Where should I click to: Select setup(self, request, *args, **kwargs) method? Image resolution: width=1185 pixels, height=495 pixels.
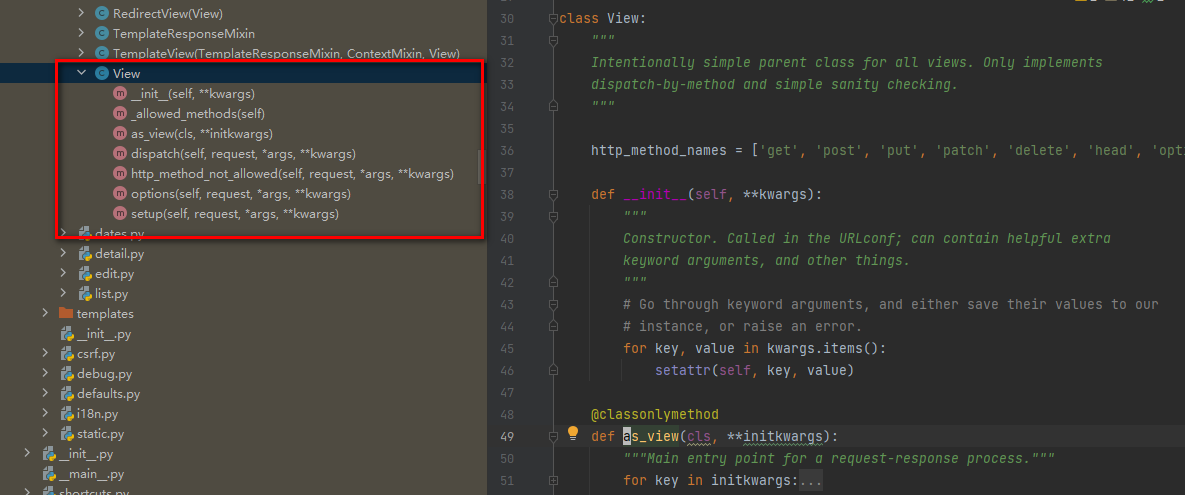pyautogui.click(x=235, y=214)
